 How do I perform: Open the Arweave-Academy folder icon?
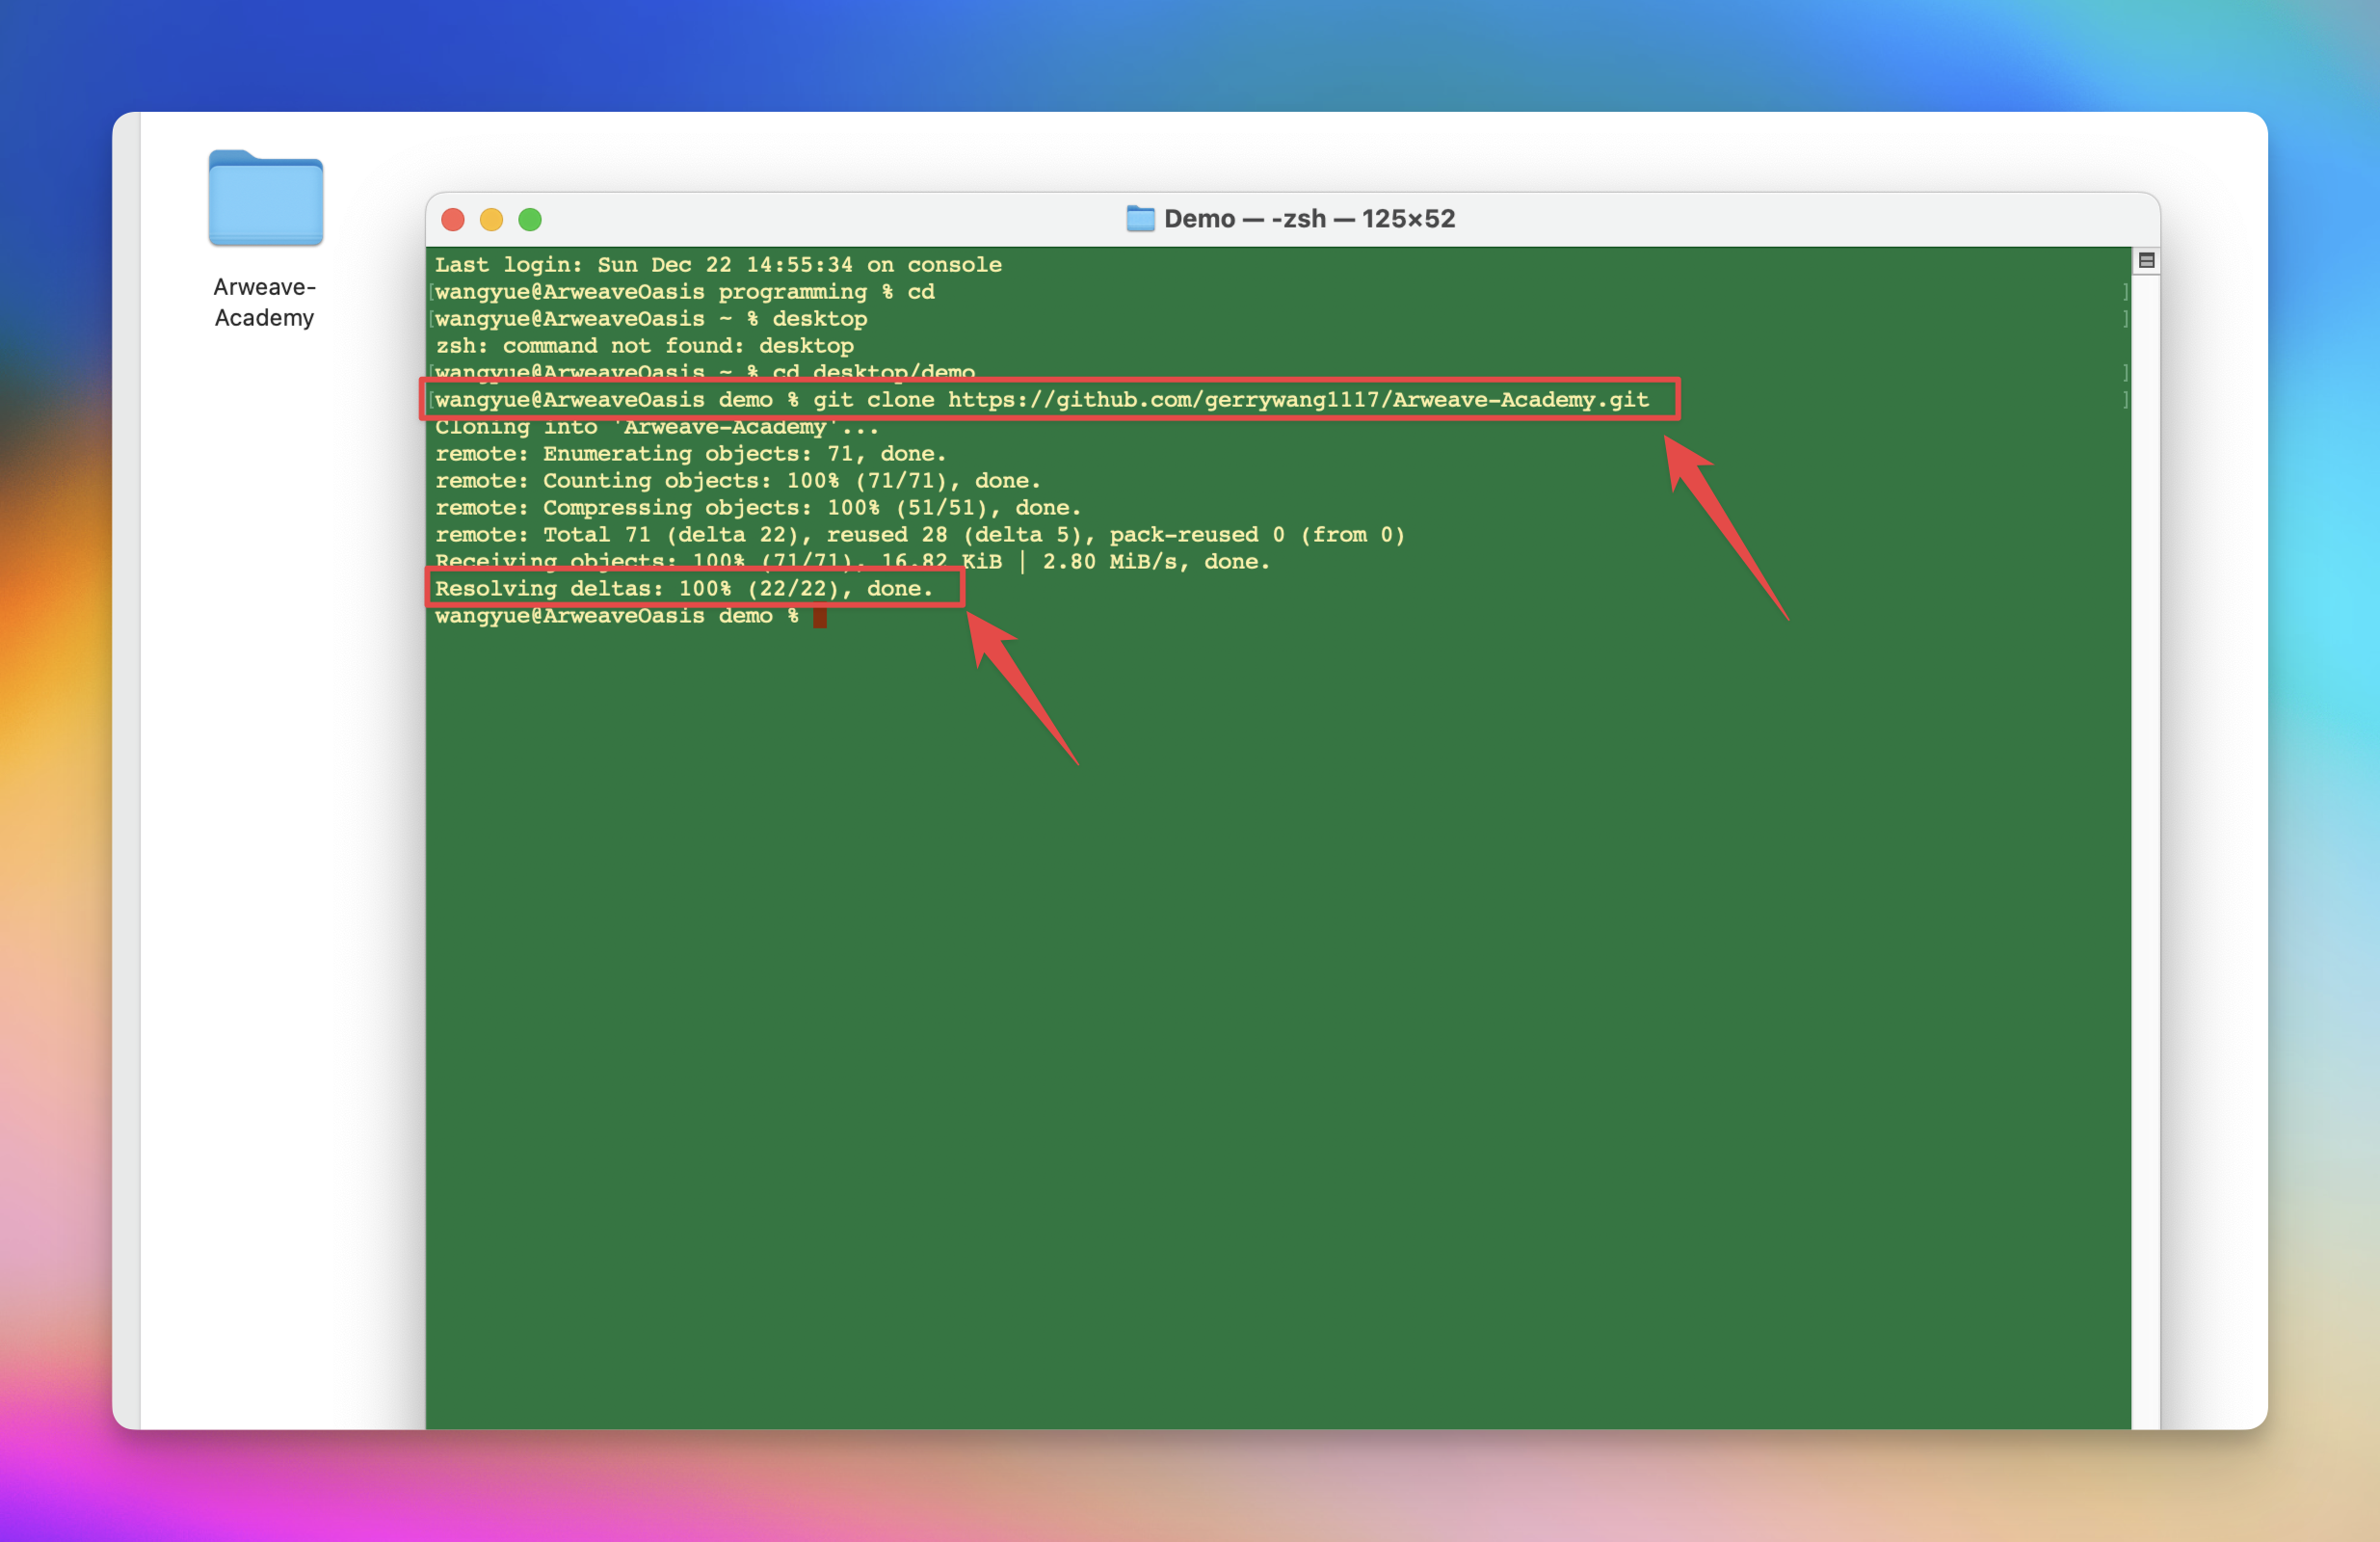(265, 198)
